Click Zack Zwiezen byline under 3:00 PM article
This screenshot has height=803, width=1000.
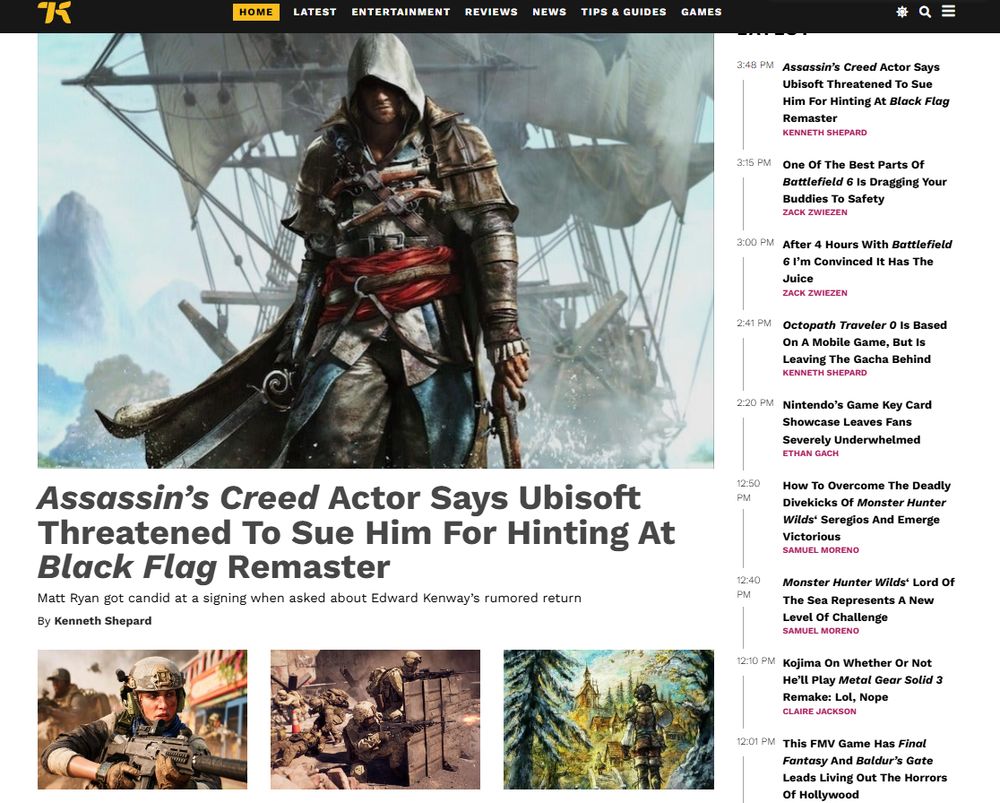tap(814, 293)
